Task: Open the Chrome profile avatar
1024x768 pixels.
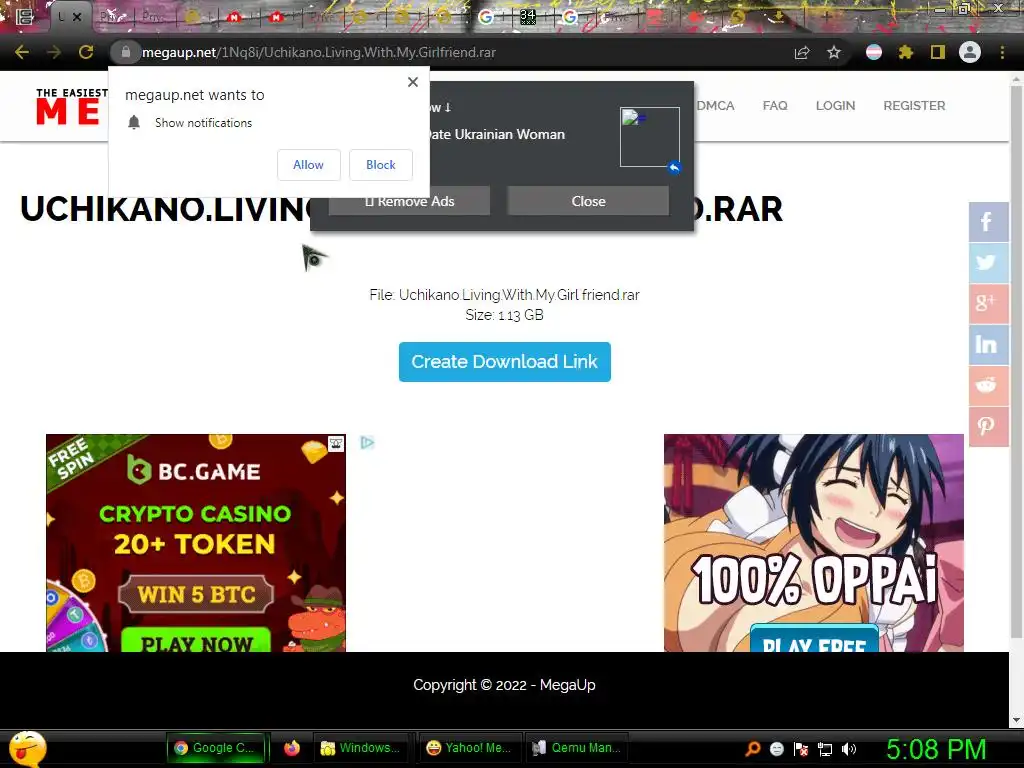Action: (970, 52)
